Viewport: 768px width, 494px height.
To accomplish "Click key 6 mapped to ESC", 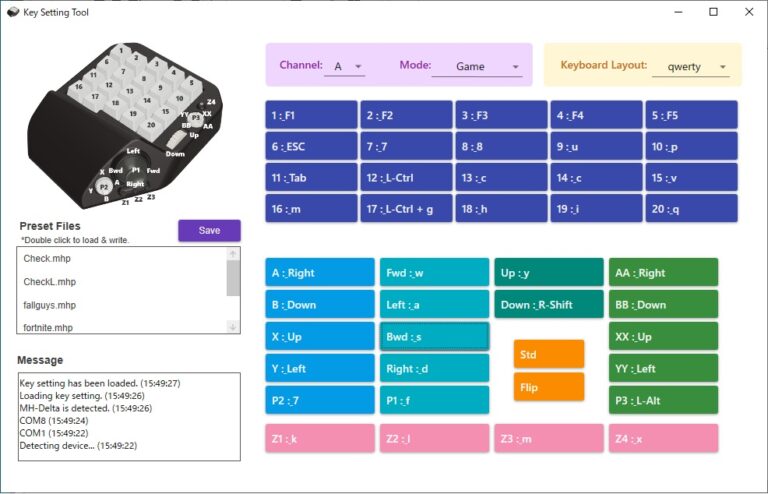I will point(312,146).
